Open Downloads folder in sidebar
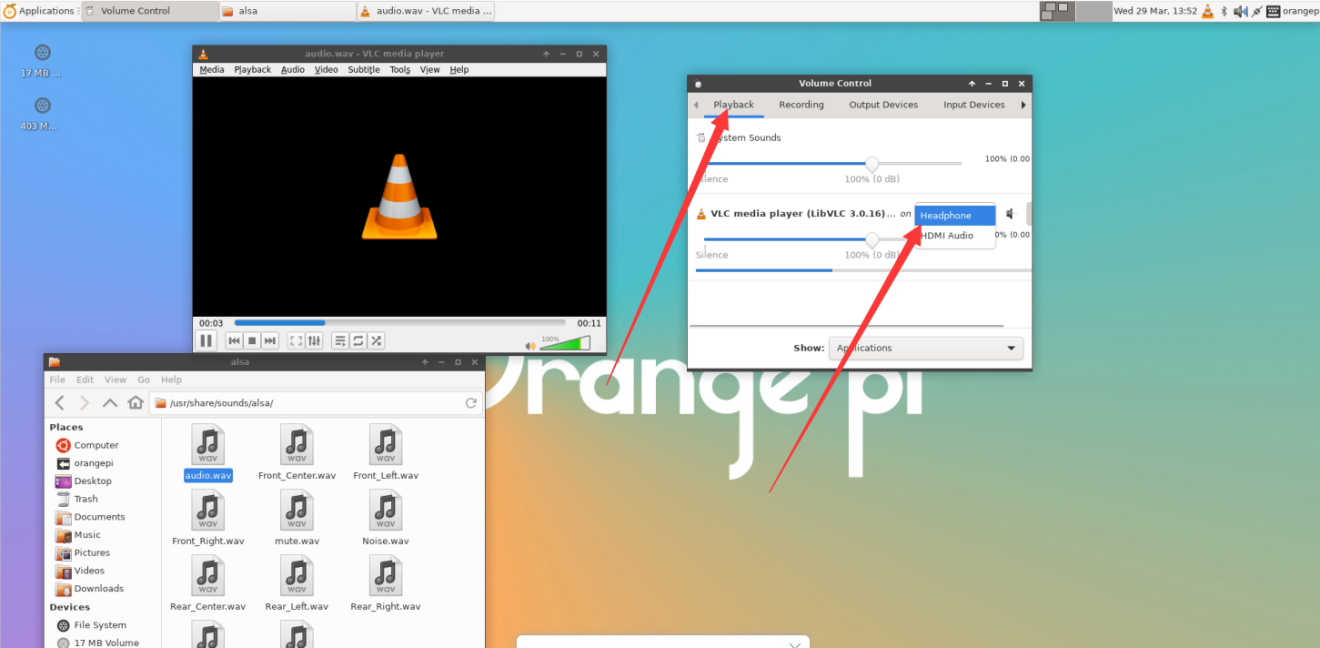Screen dimensions: 1320x648 click(98, 589)
